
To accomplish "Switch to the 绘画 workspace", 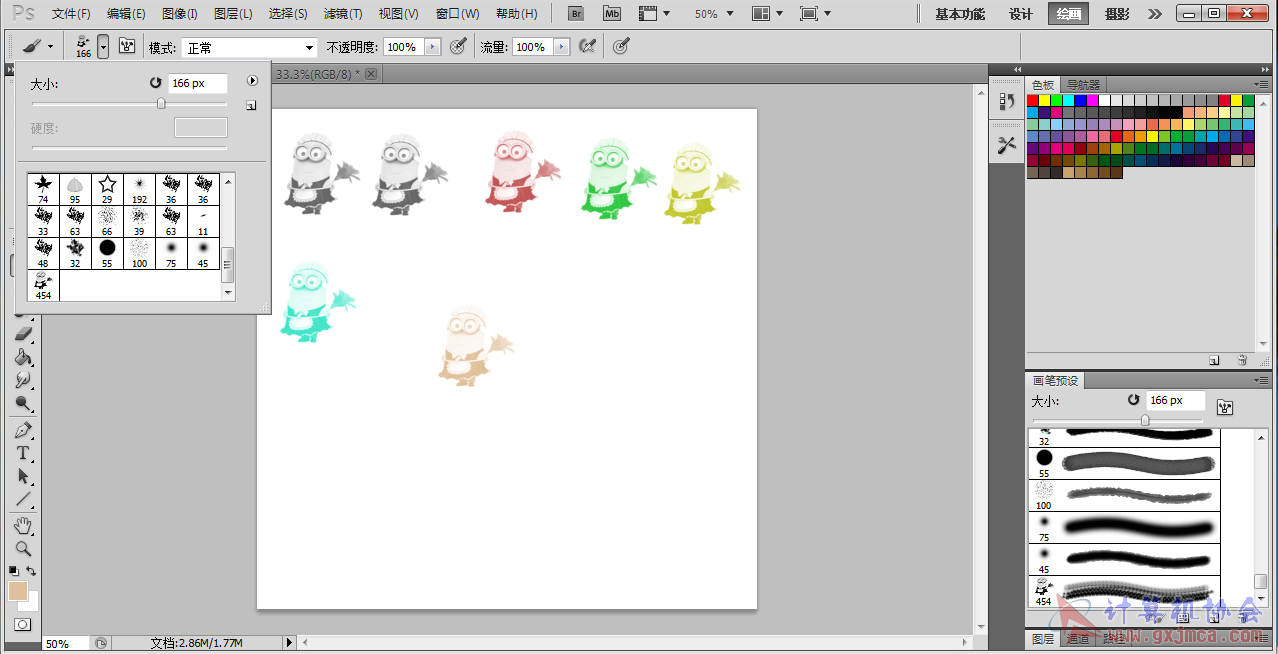I will 1069,14.
